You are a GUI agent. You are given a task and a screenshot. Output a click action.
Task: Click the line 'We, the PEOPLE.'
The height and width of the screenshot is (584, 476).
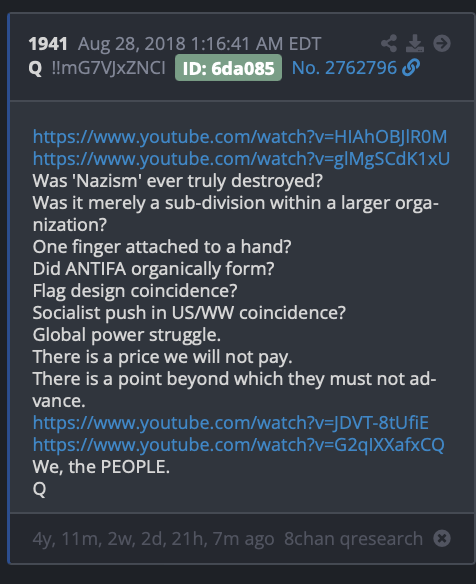pyautogui.click(x=101, y=467)
